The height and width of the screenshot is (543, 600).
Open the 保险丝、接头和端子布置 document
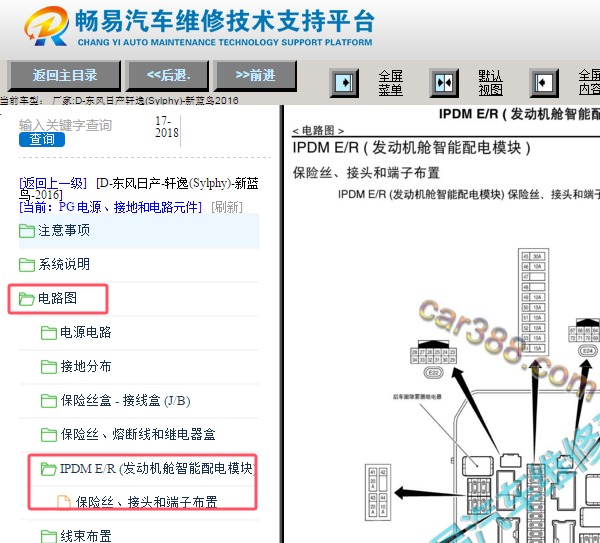[x=147, y=502]
